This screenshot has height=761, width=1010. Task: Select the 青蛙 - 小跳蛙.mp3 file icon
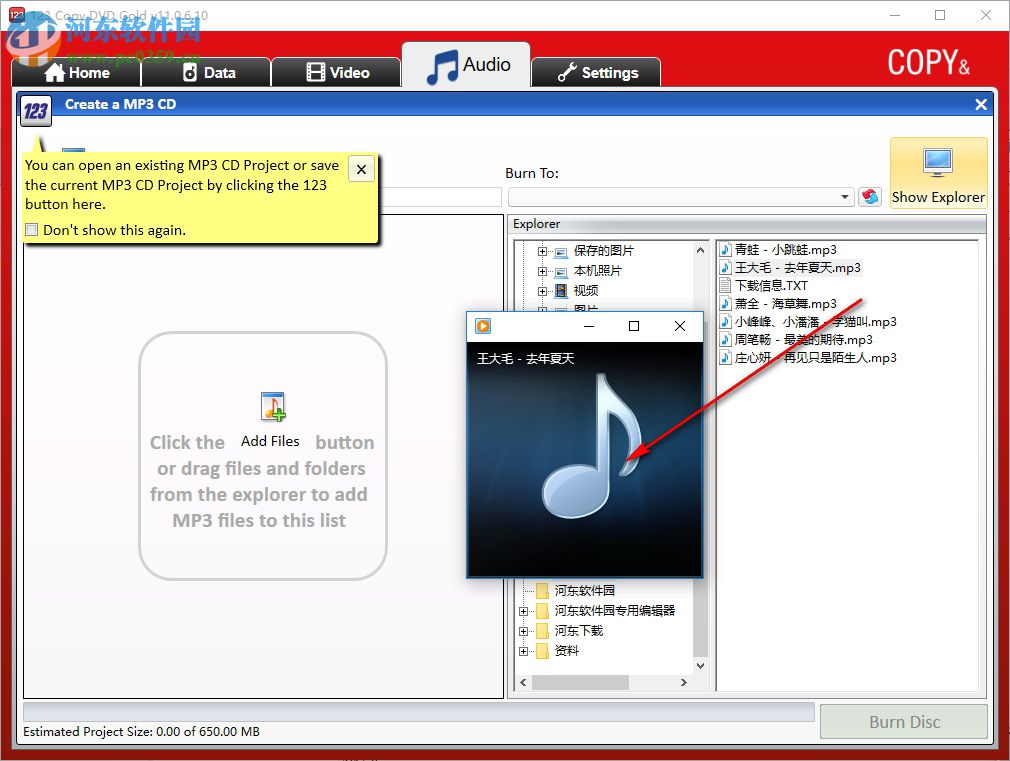(725, 249)
